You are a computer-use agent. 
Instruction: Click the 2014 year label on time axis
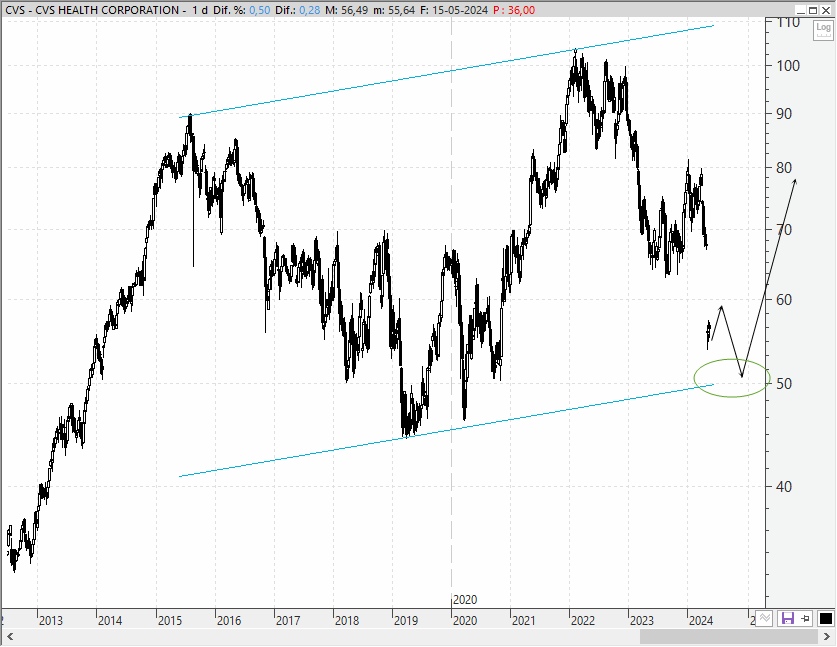coord(110,621)
